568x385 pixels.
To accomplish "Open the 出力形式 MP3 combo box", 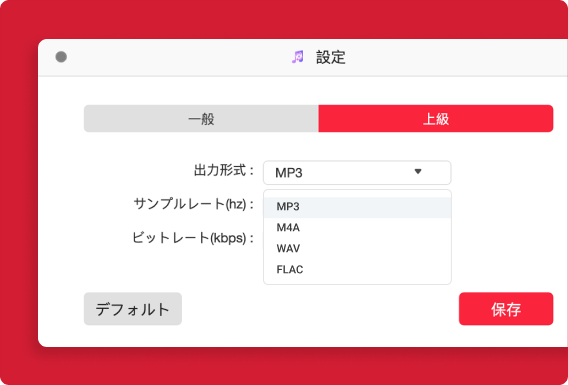I will pyautogui.click(x=357, y=172).
